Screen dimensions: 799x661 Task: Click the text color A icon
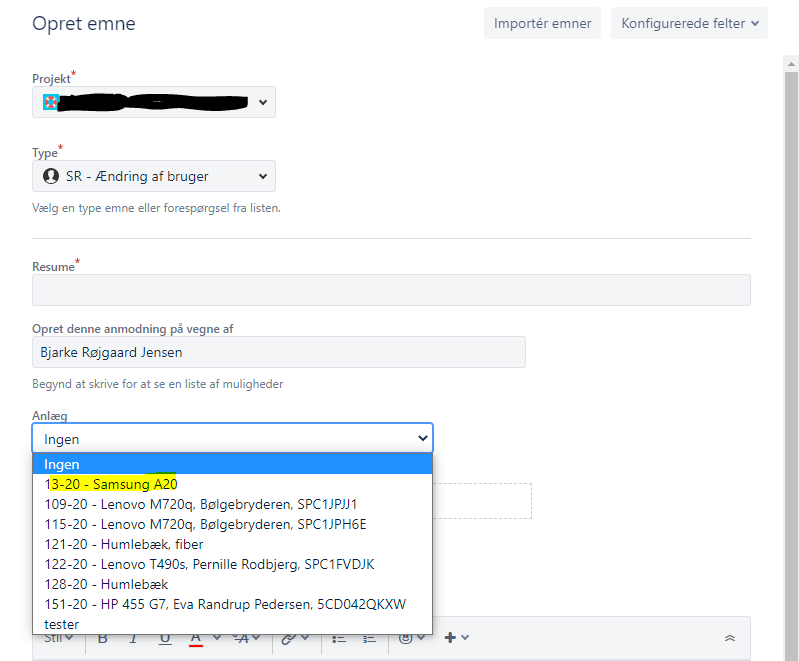pos(196,639)
